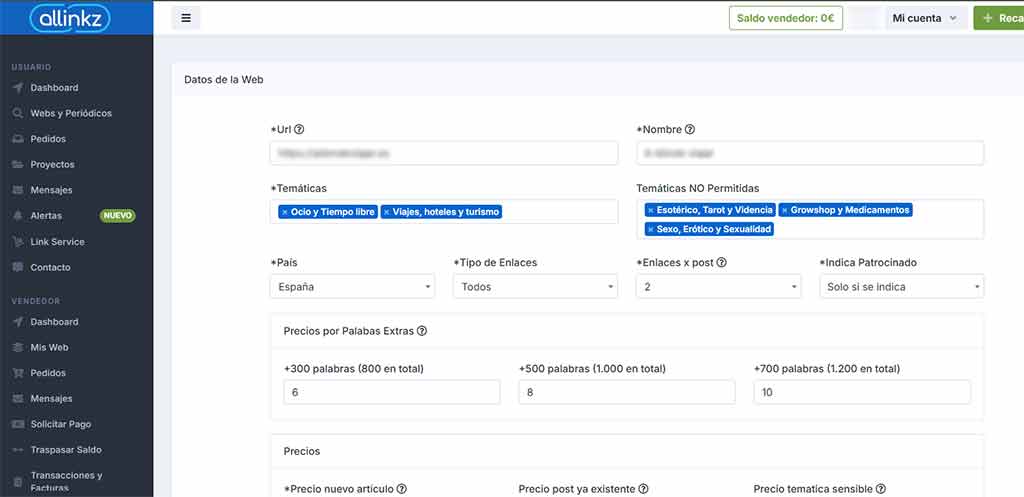Open Alertas from the sidebar
Viewport: 1024px width, 497px height.
point(46,216)
